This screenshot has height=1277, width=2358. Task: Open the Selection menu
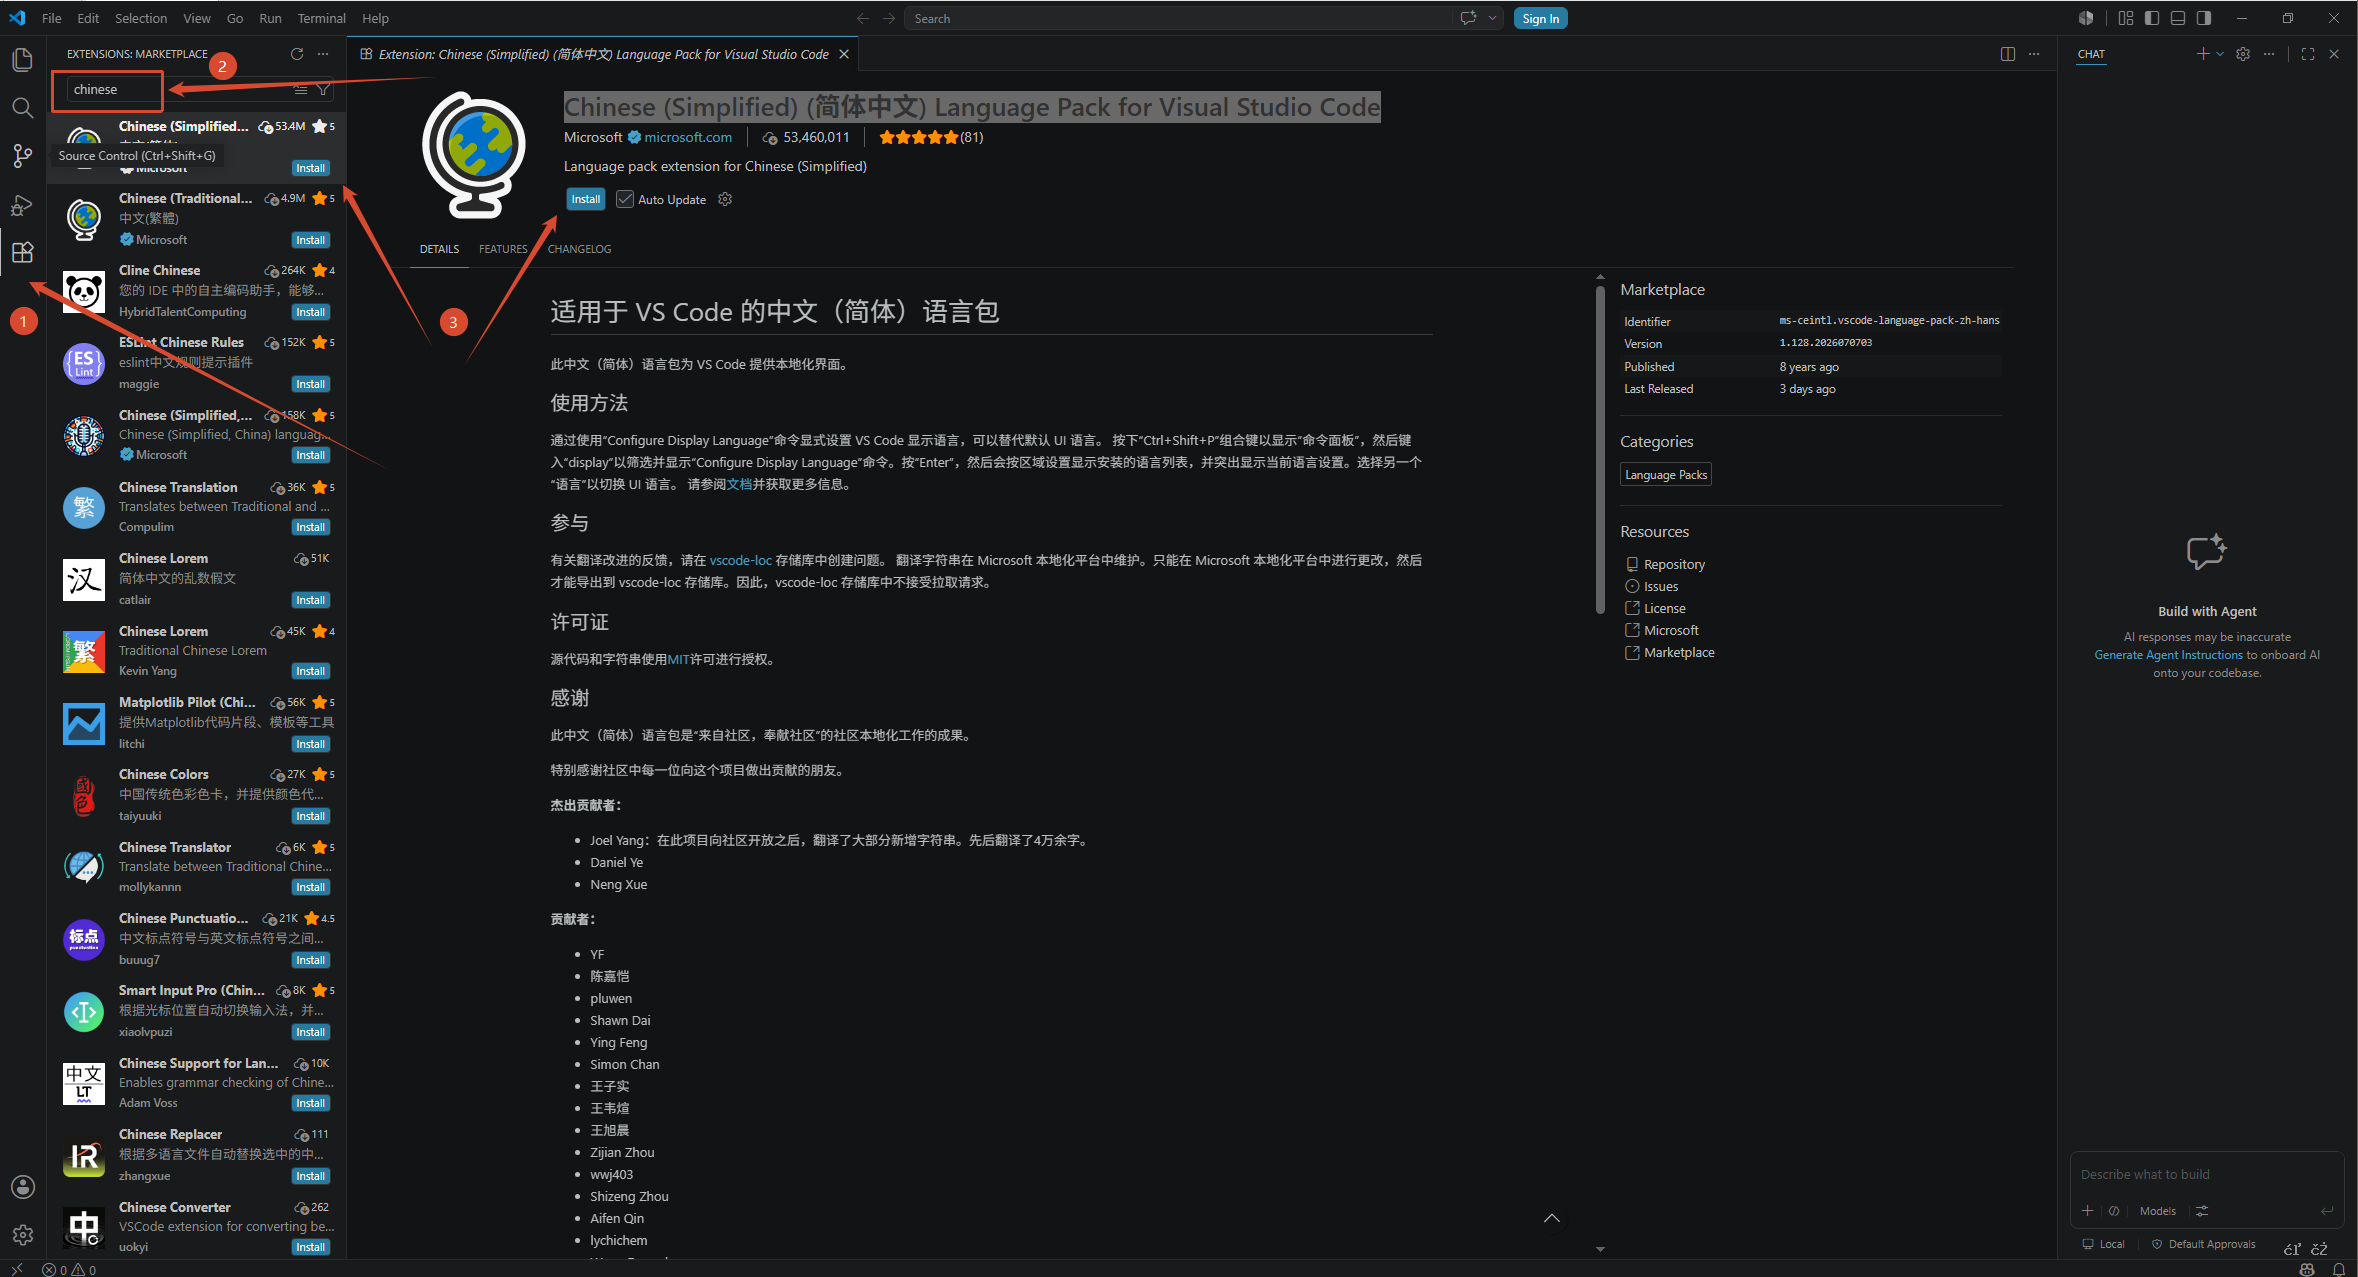tap(141, 18)
